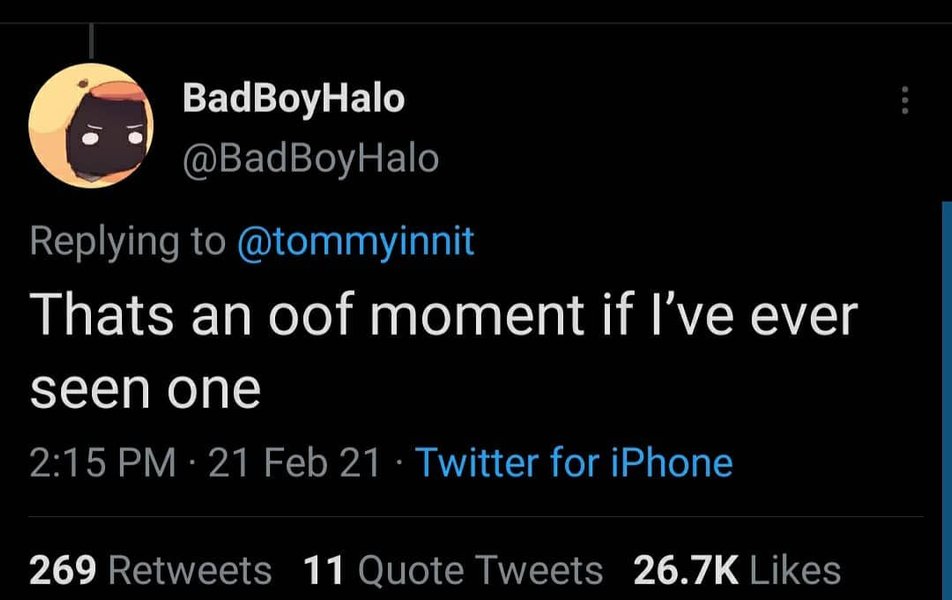Open the Twitter for iPhone source link

pyautogui.click(x=573, y=463)
